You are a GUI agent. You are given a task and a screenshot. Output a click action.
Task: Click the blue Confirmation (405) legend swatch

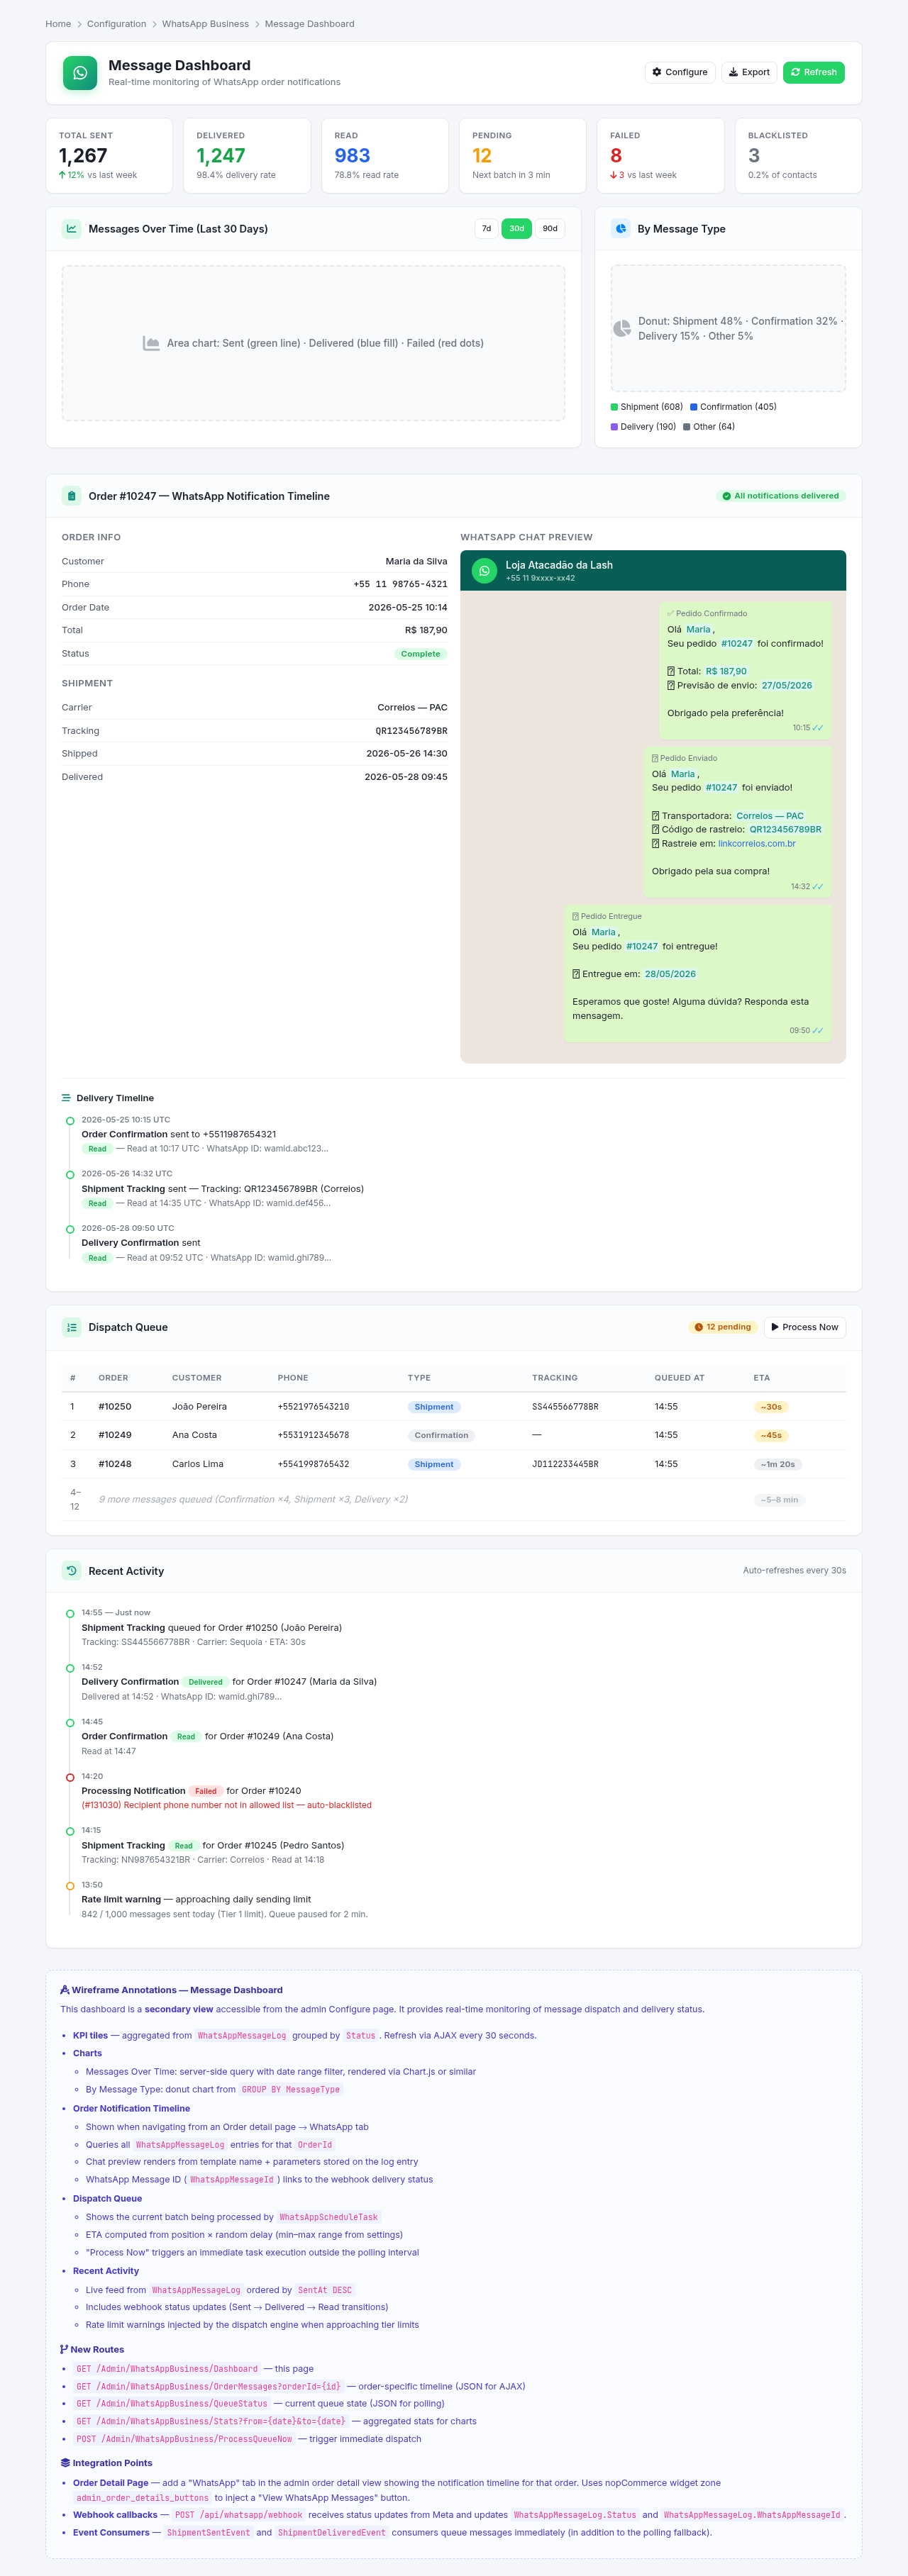[694, 407]
